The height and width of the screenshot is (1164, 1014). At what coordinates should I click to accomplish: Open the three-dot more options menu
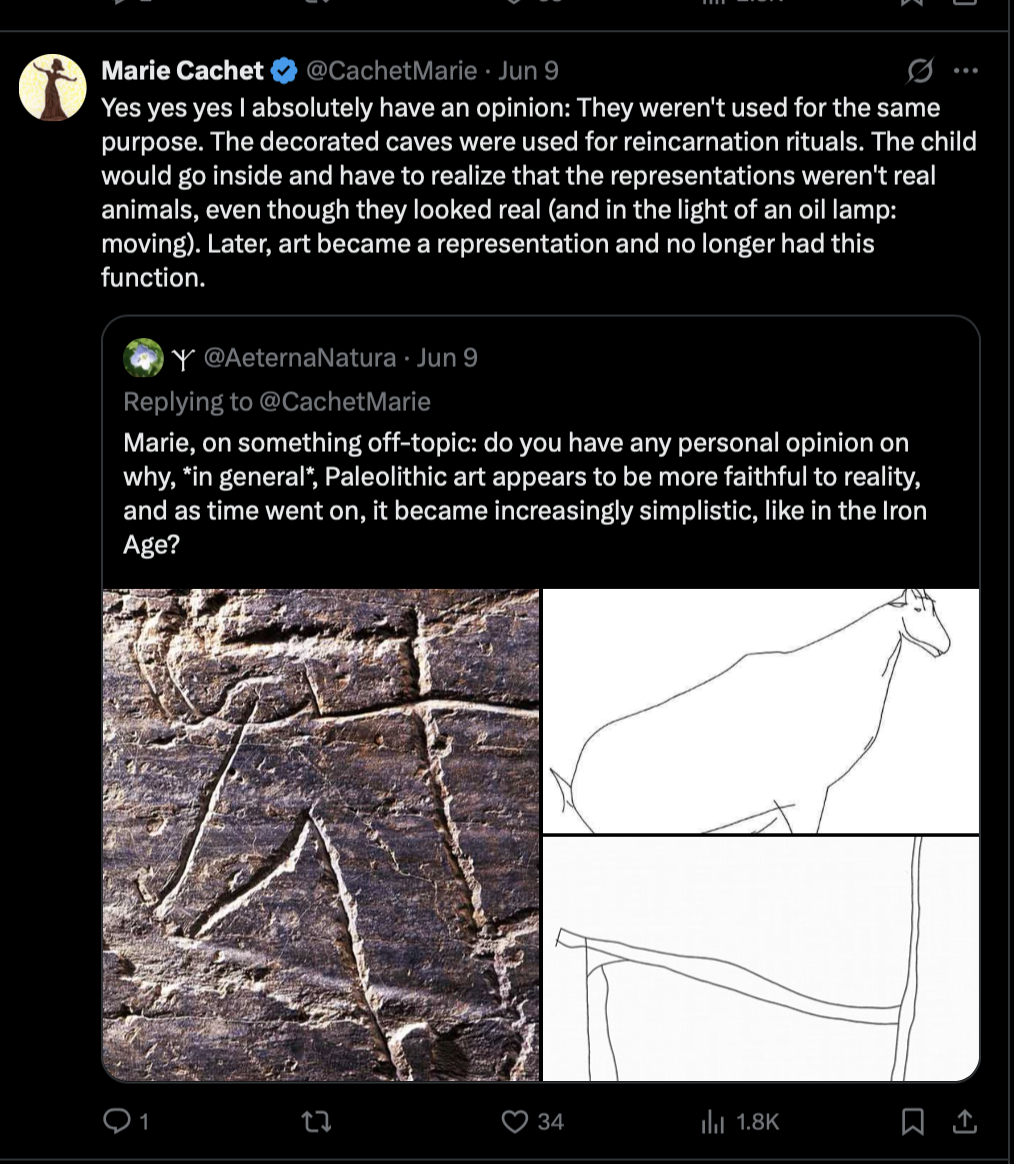[965, 71]
